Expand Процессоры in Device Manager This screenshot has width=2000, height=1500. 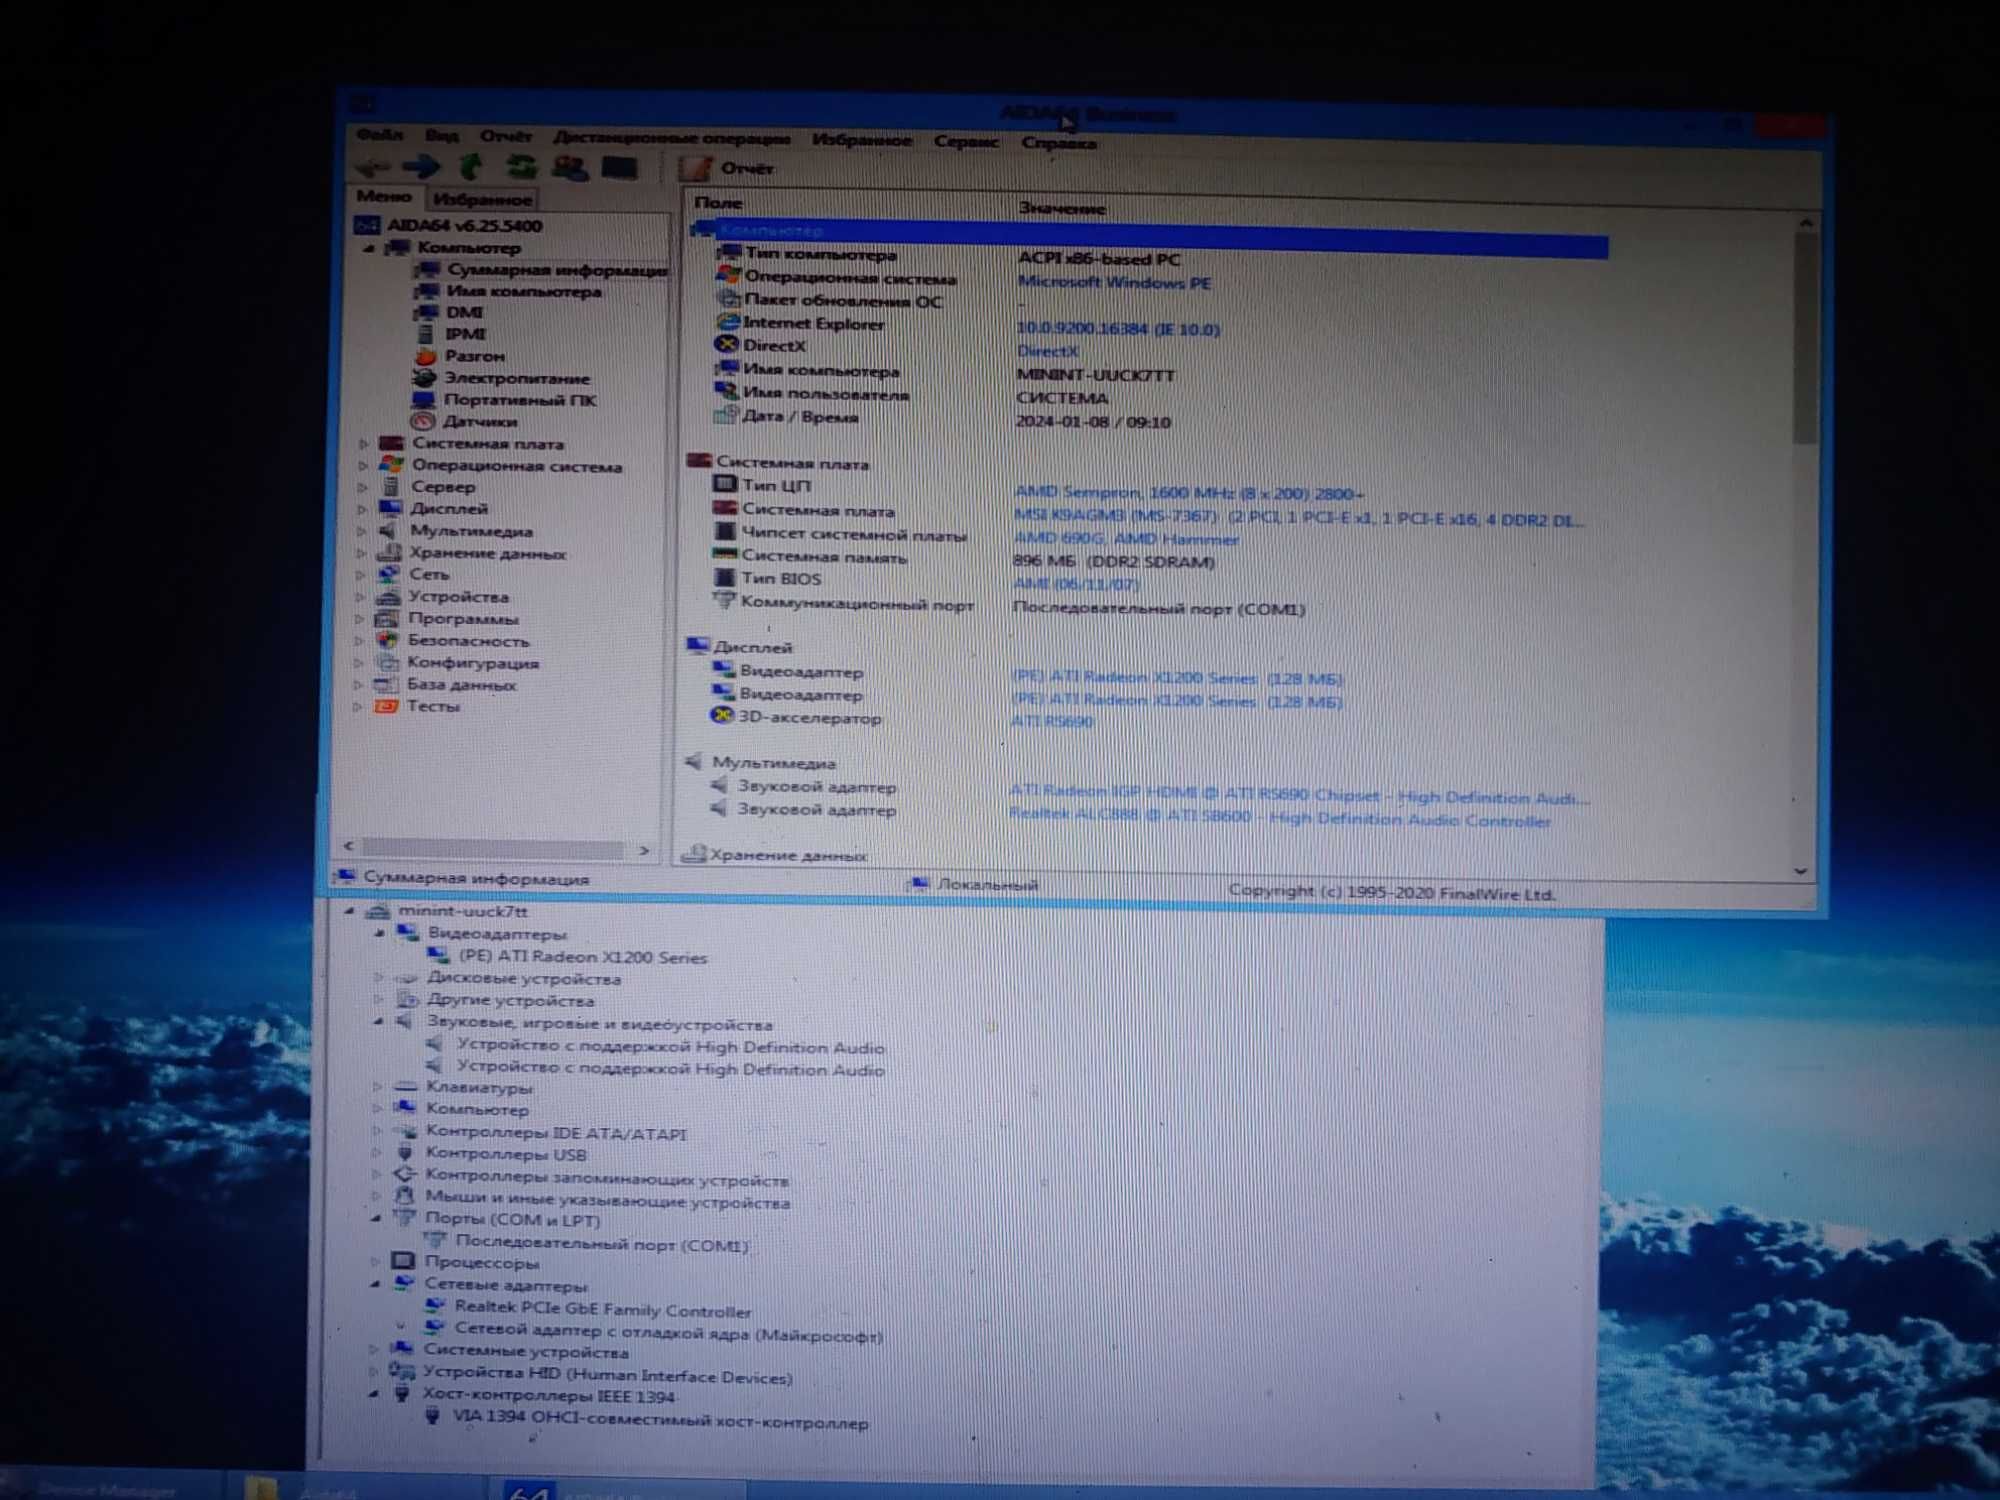point(375,1262)
